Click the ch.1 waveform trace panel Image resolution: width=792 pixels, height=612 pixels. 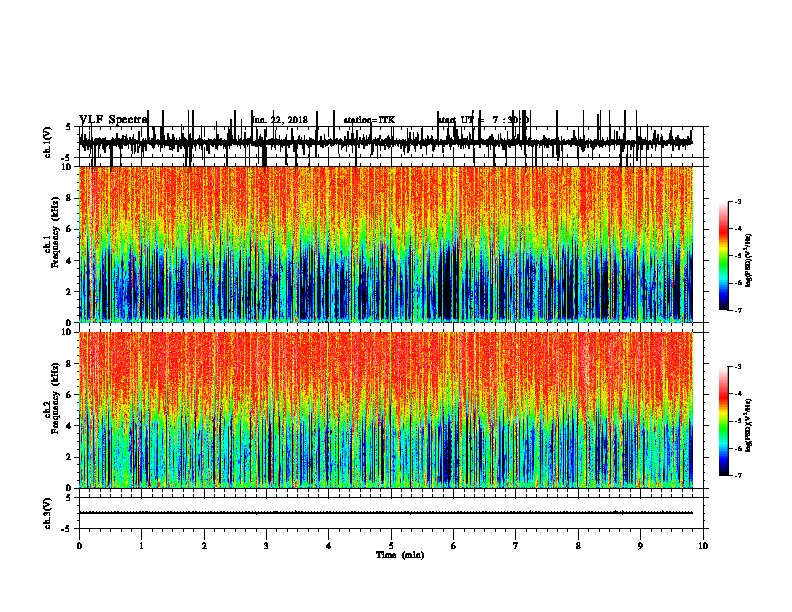(x=393, y=142)
